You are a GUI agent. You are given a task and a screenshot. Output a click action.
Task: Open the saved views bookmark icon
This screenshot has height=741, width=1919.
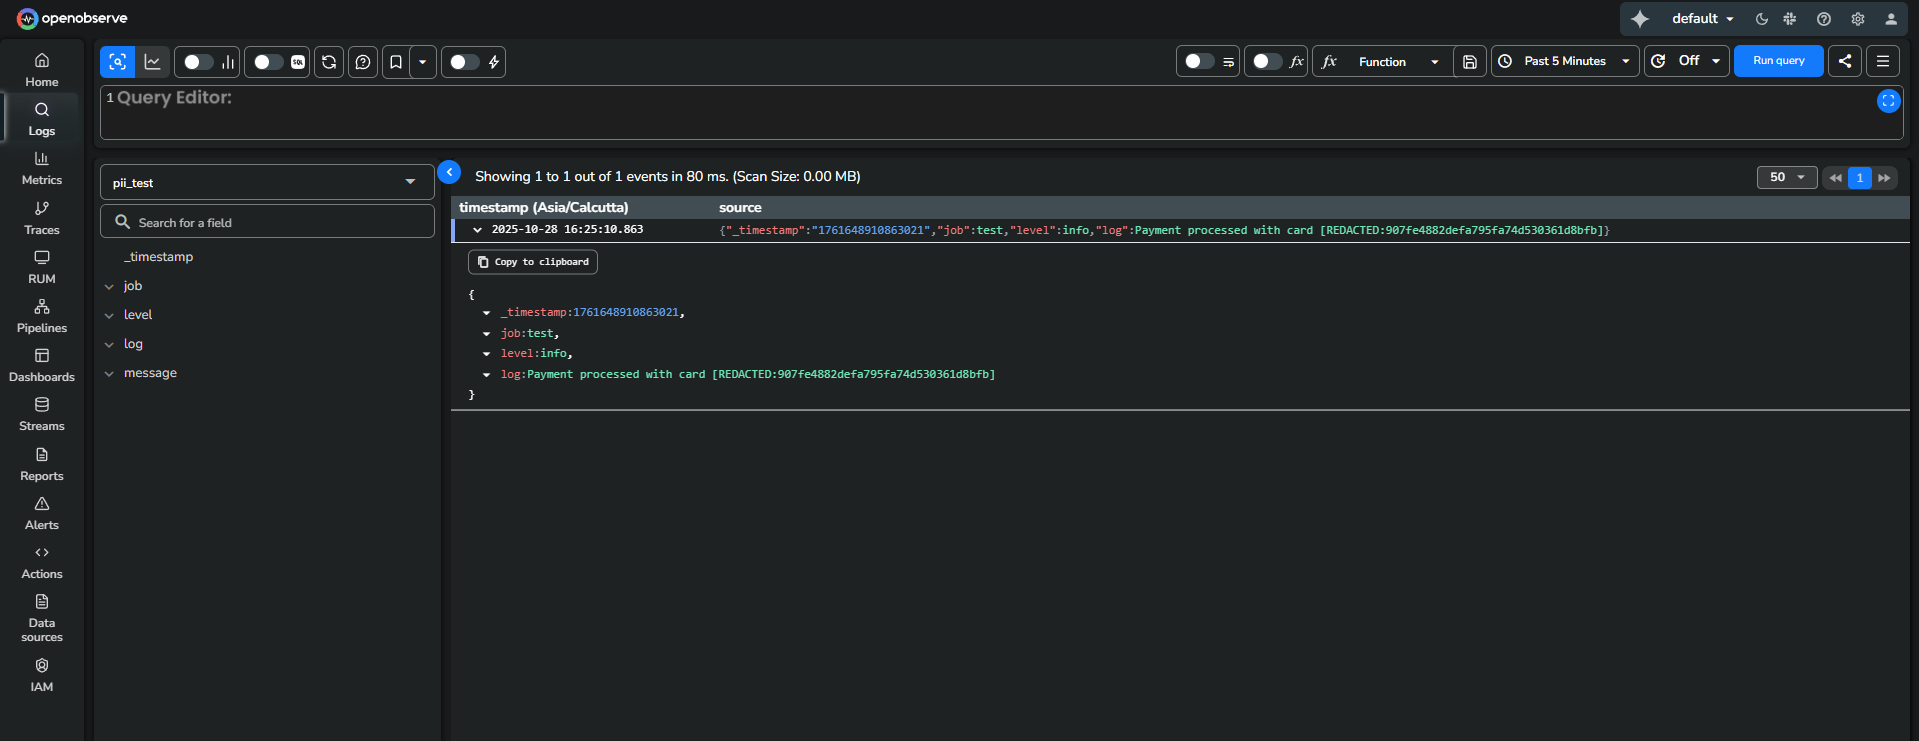[x=396, y=62]
